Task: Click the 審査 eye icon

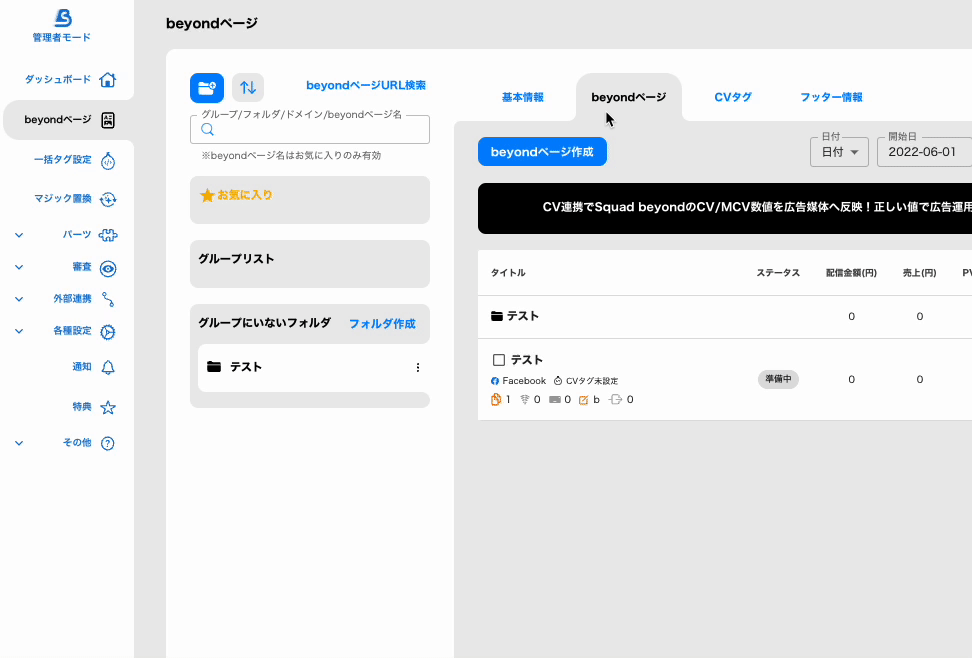Action: (108, 268)
